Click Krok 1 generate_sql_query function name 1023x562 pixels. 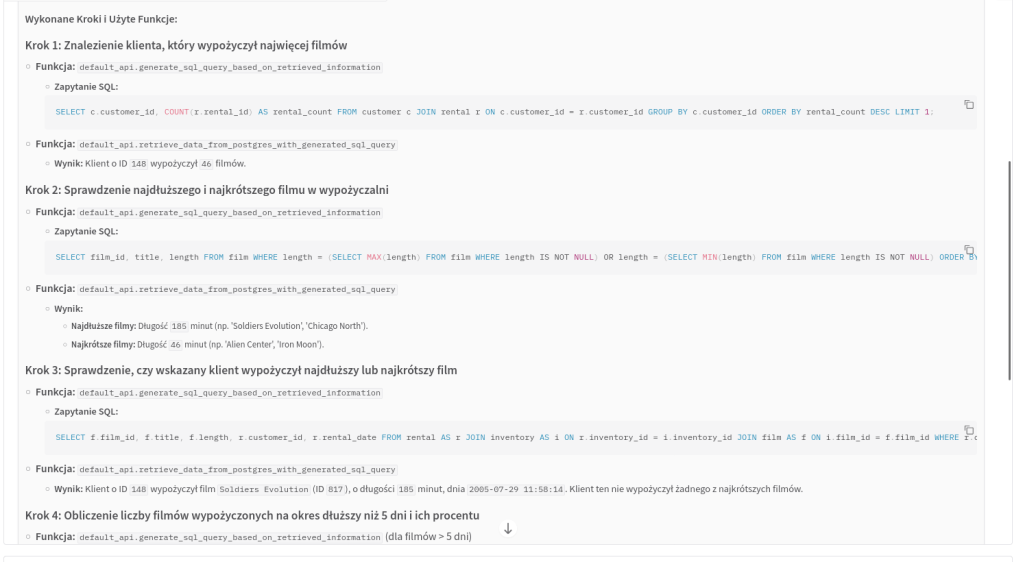tap(229, 67)
